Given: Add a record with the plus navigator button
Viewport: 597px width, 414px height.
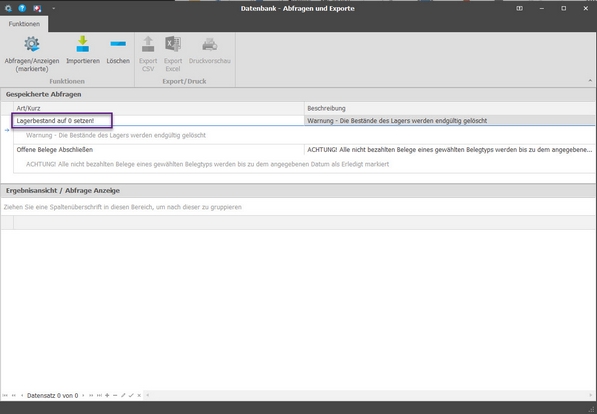Looking at the screenshot, I should click(107, 395).
